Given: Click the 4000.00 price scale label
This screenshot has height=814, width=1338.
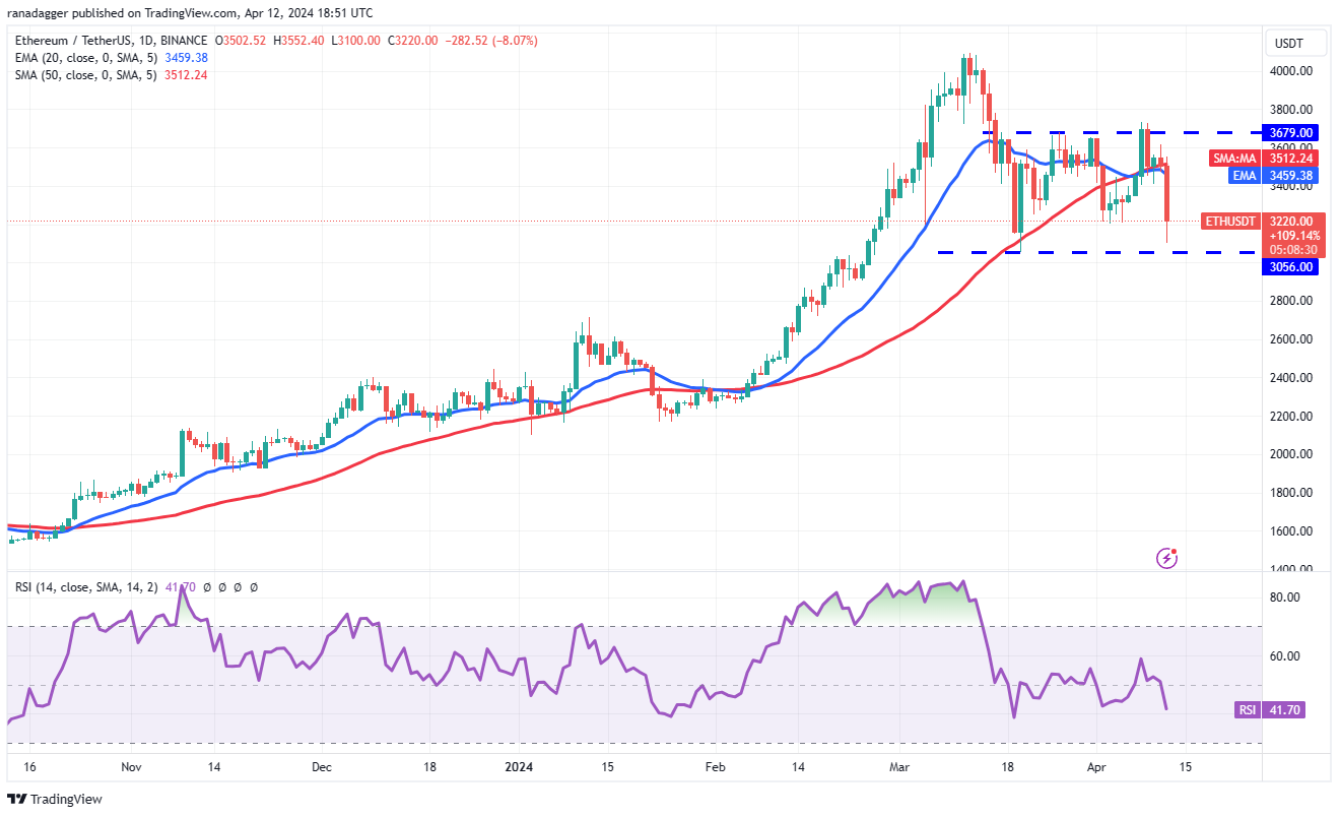Looking at the screenshot, I should click(x=1292, y=71).
